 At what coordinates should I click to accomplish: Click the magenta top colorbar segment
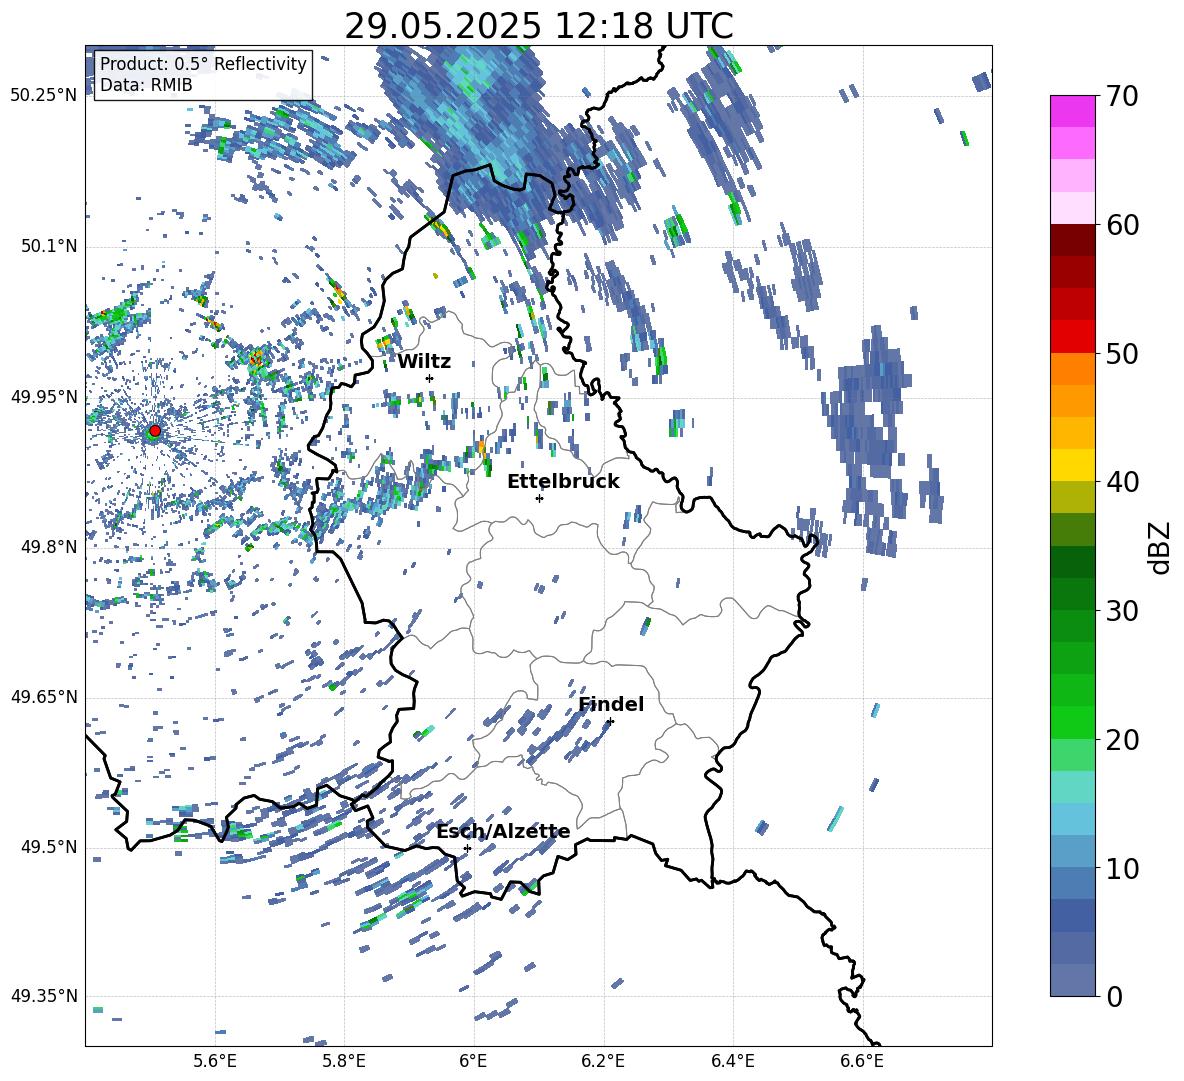(x=1072, y=111)
